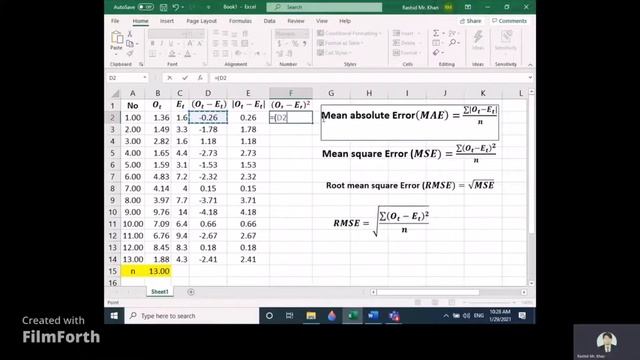Select the cell with value -1.78
This screenshot has height=360, width=640.
point(208,129)
